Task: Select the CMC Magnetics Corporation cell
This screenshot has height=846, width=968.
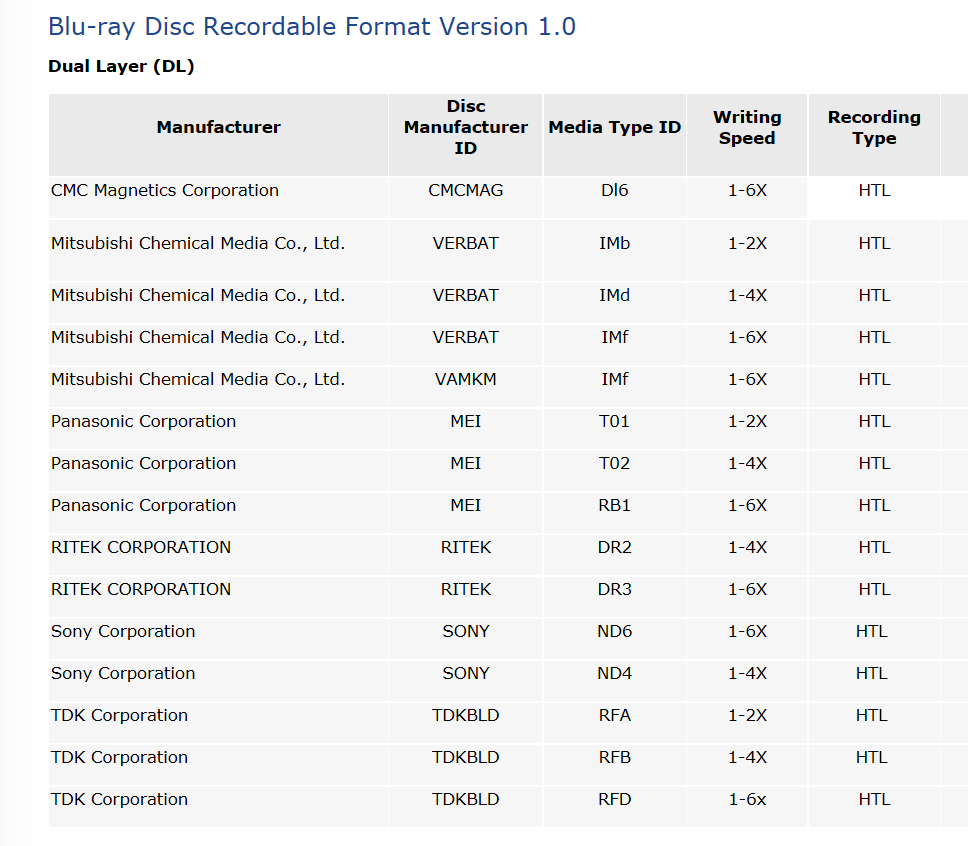Action: [x=165, y=190]
